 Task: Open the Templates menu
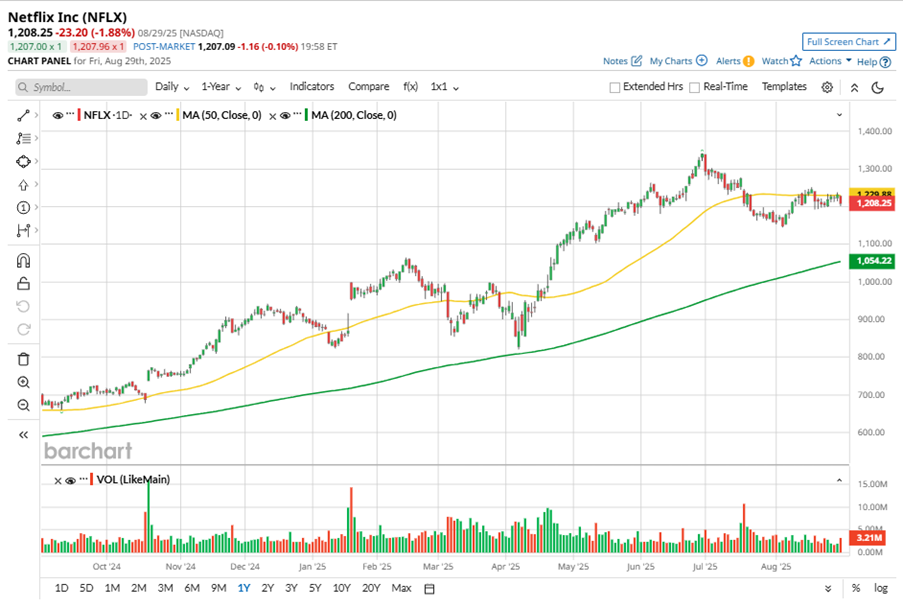[784, 86]
